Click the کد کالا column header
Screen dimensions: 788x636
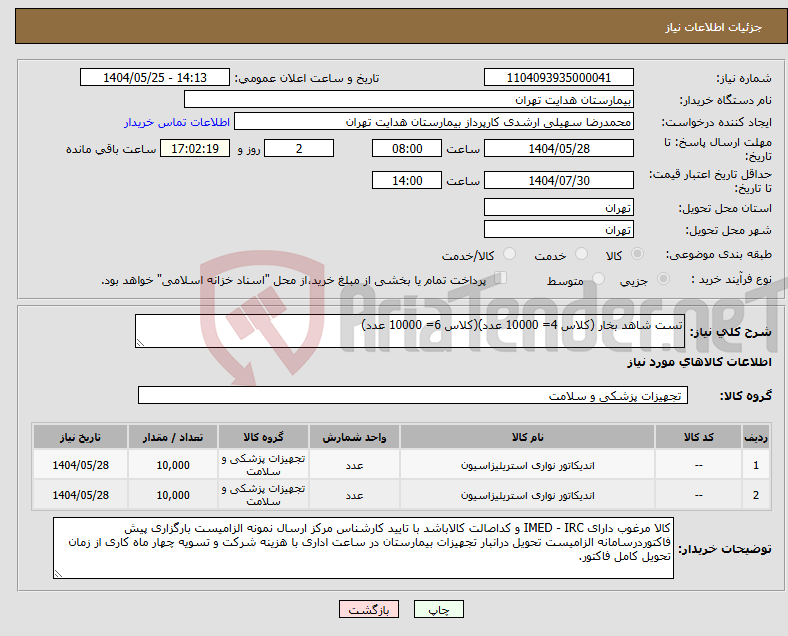(699, 437)
